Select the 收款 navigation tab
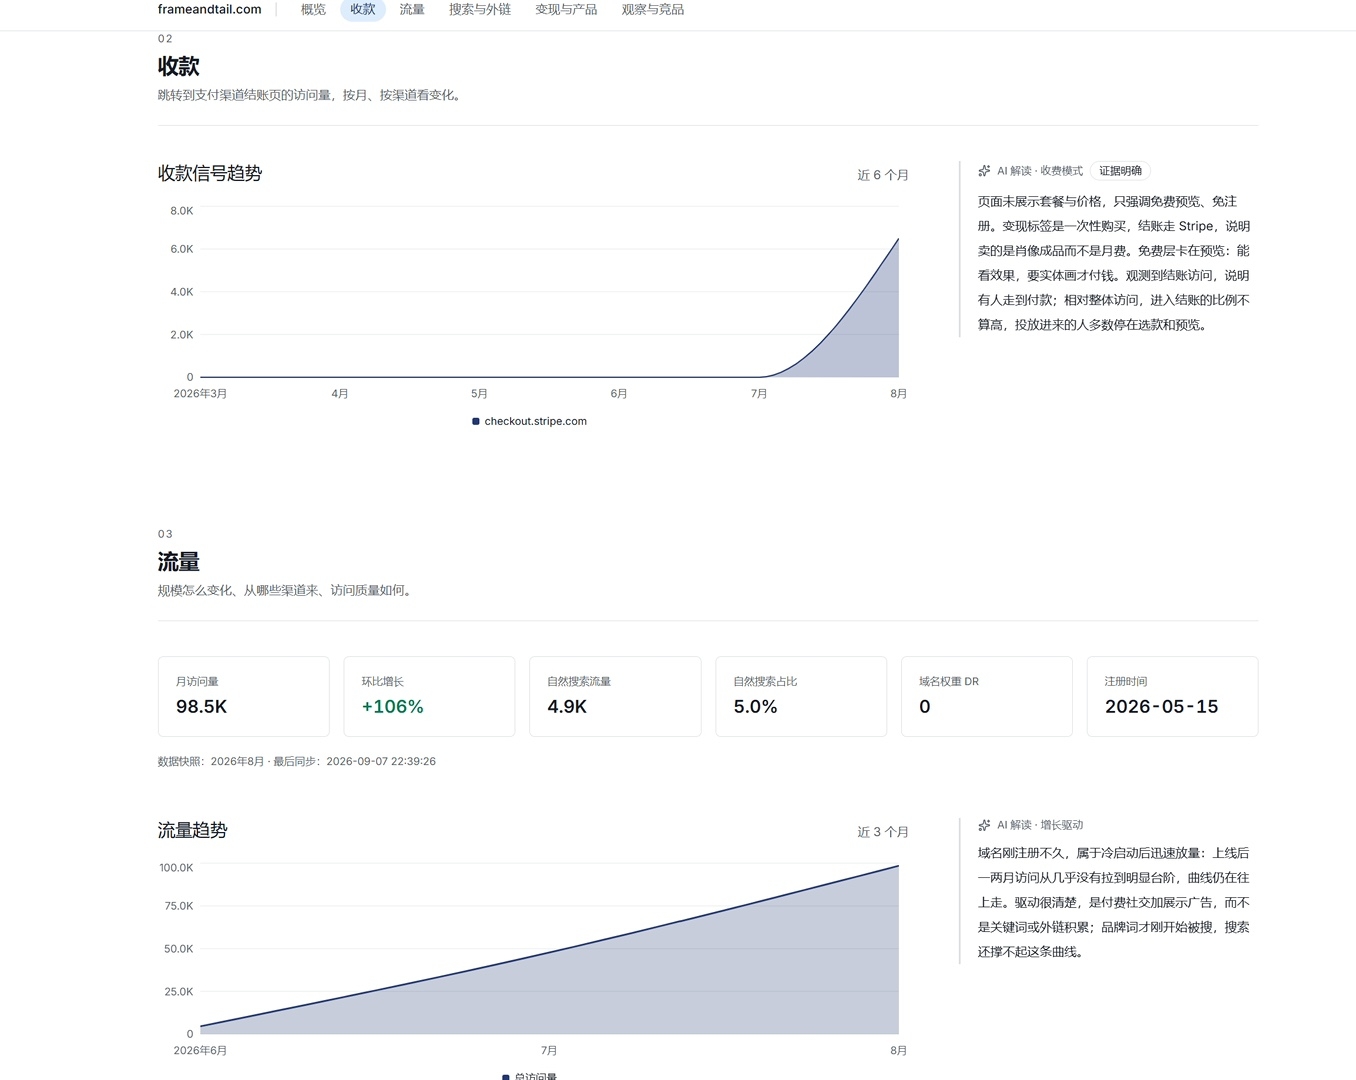The image size is (1356, 1080). [x=363, y=10]
